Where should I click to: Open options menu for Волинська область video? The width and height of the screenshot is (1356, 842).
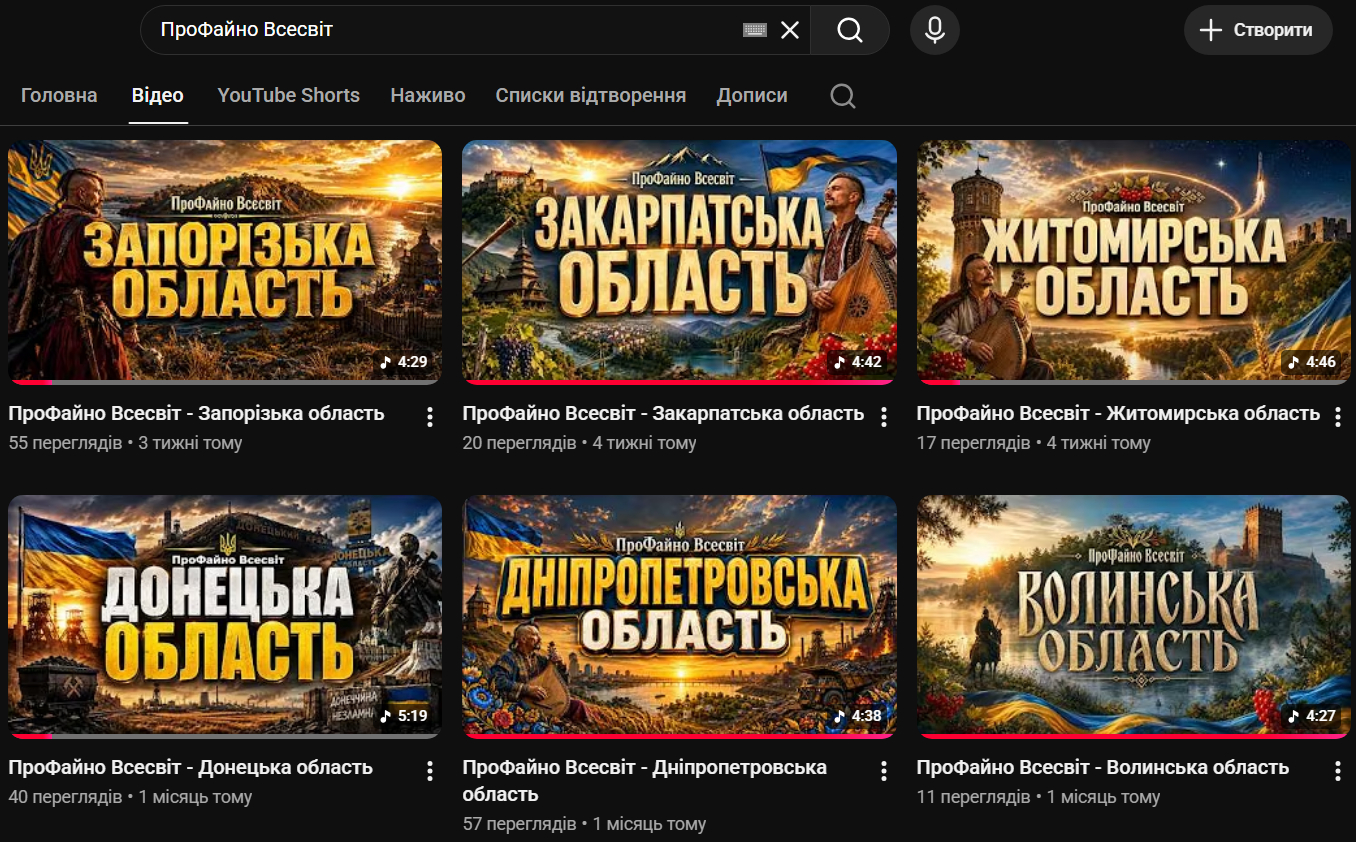coord(1338,770)
